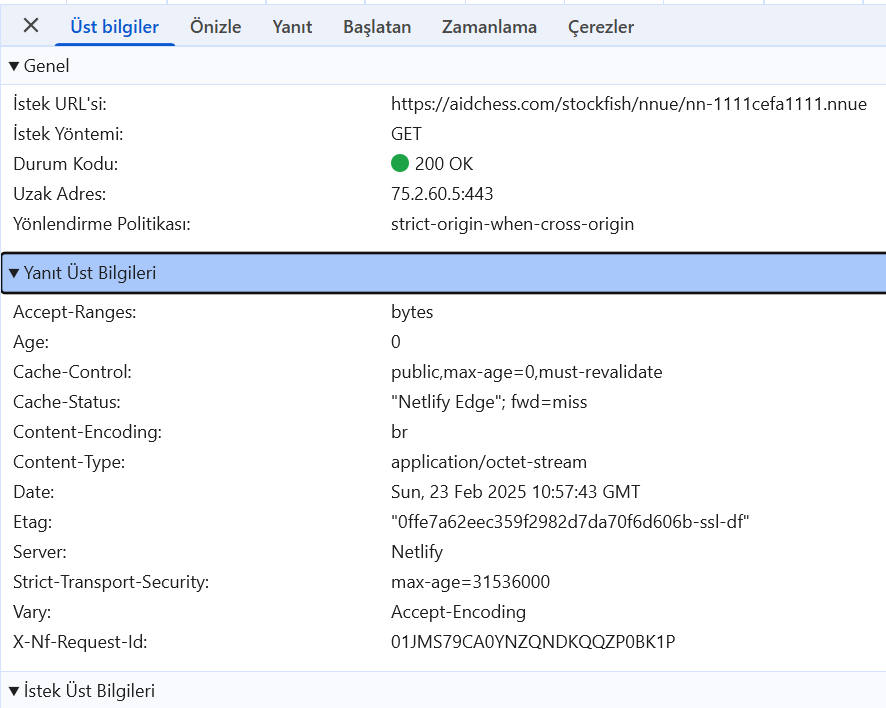
Task: Click the Strict-Transport-Security max-age value
Action: click(470, 582)
